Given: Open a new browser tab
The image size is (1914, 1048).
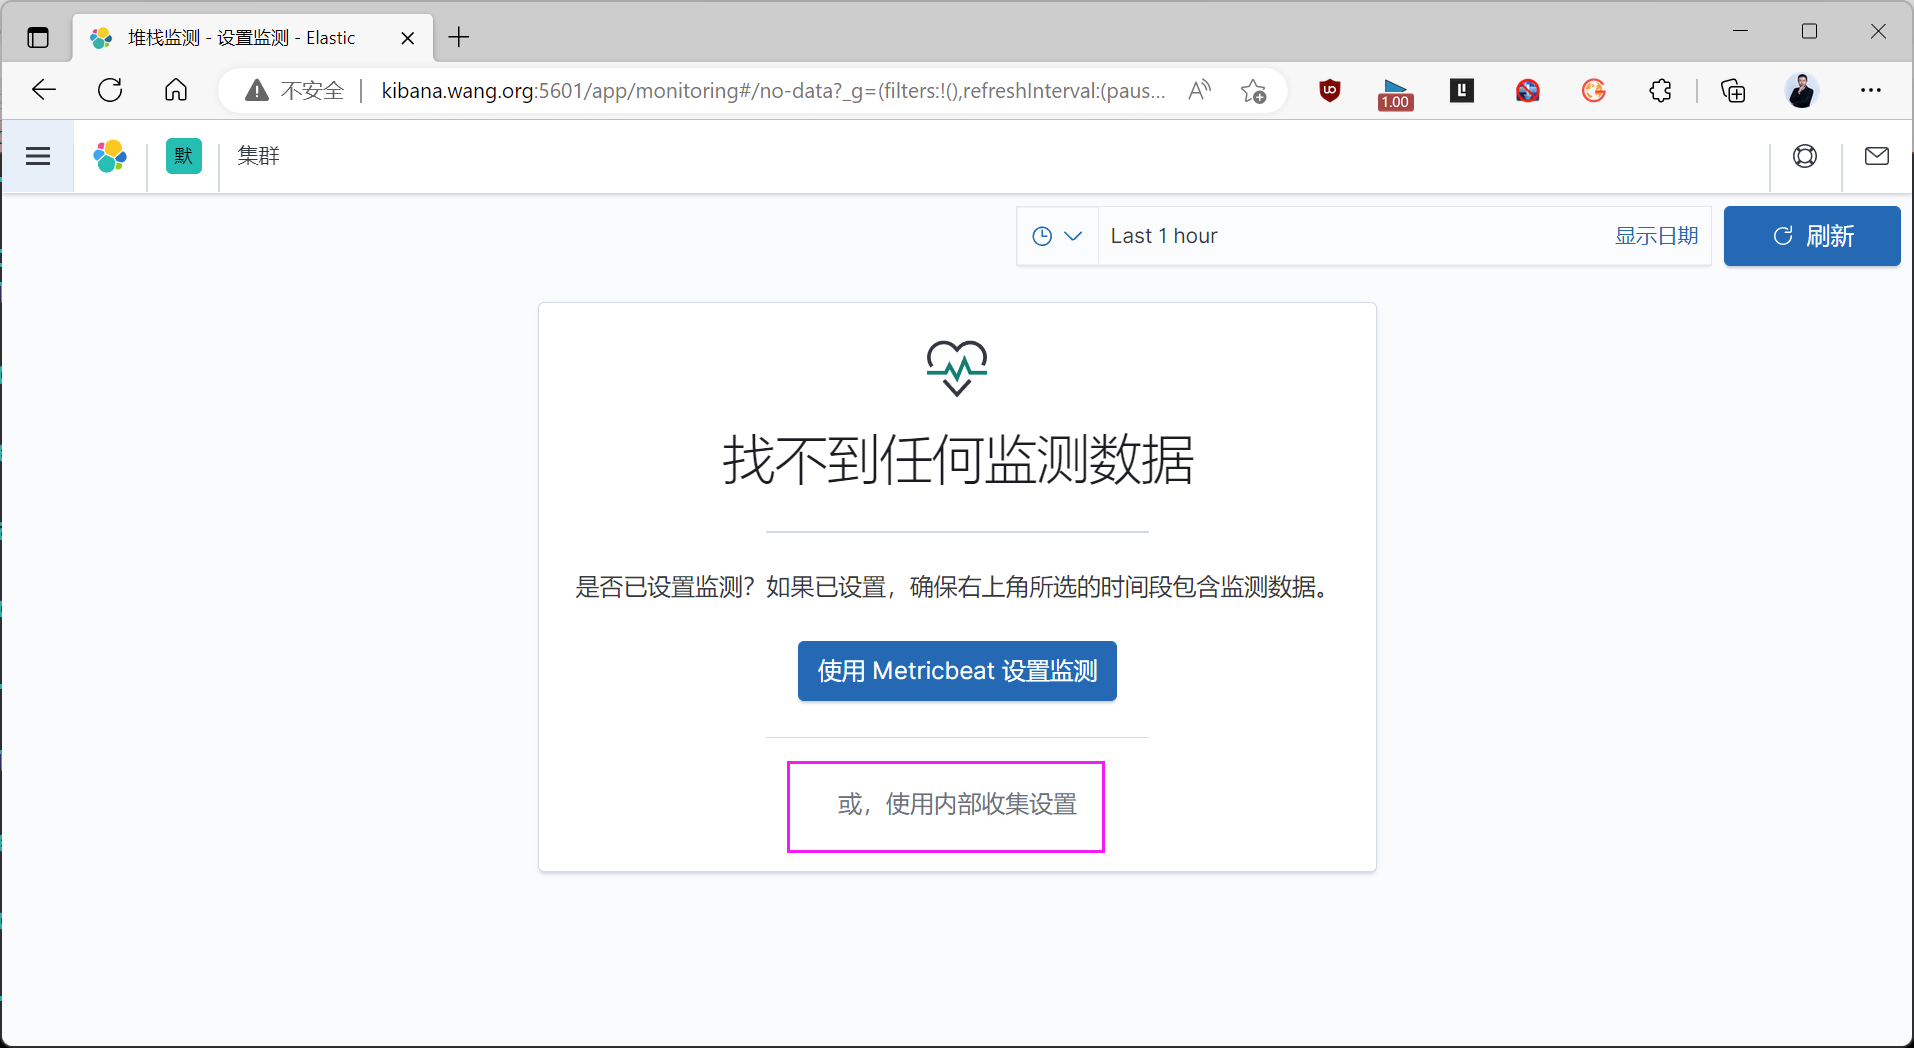Looking at the screenshot, I should 459,38.
